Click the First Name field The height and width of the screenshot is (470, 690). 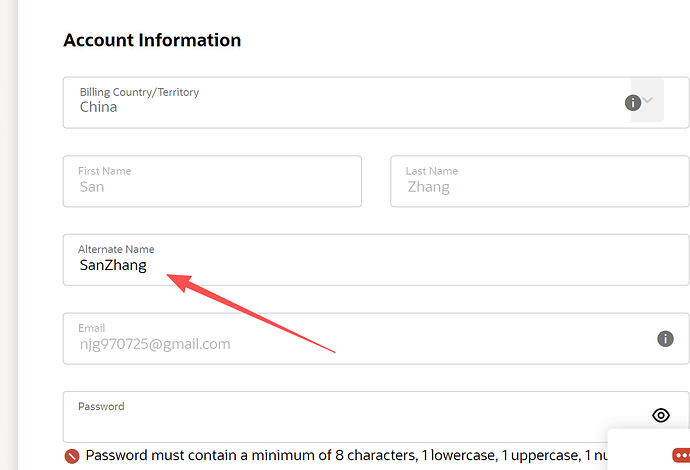point(212,181)
